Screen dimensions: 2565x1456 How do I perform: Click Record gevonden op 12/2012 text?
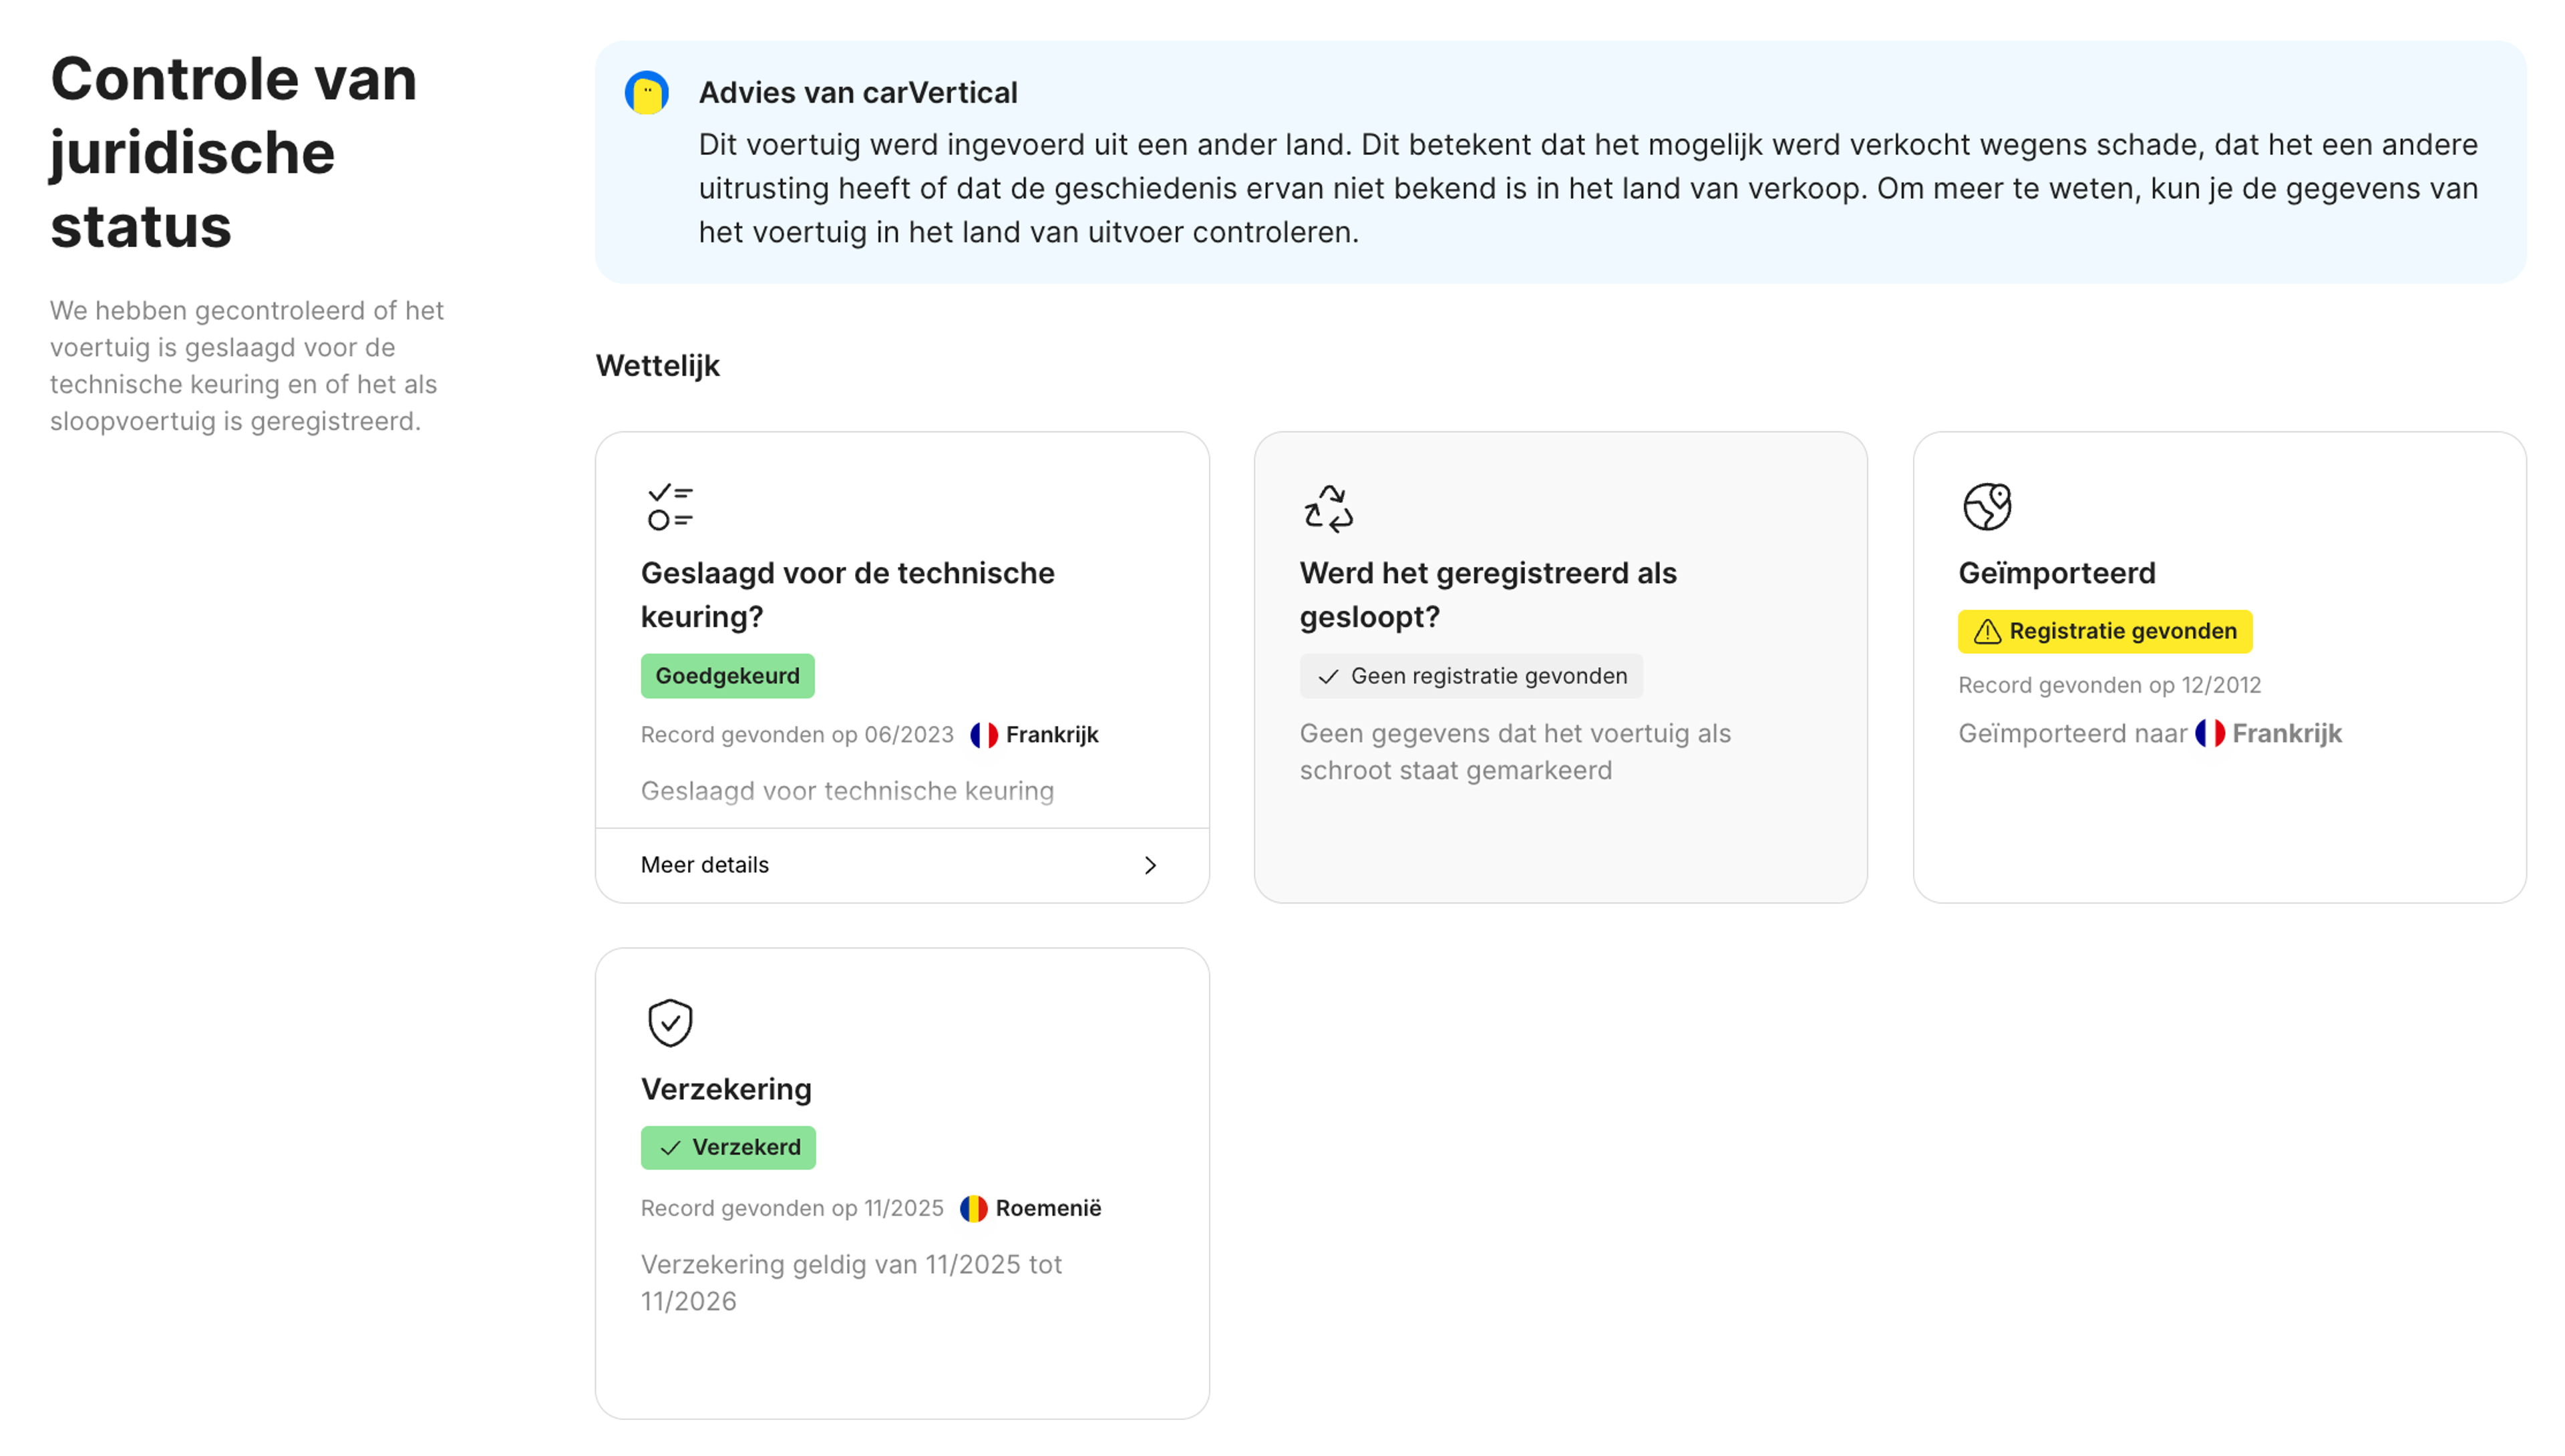[x=2110, y=685]
